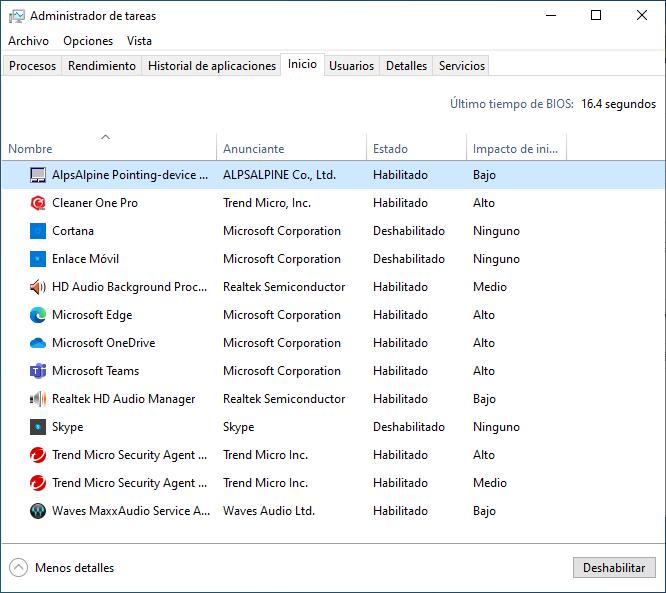Select the Cortana startup icon
Screen dimensions: 666x593
(x=38, y=231)
